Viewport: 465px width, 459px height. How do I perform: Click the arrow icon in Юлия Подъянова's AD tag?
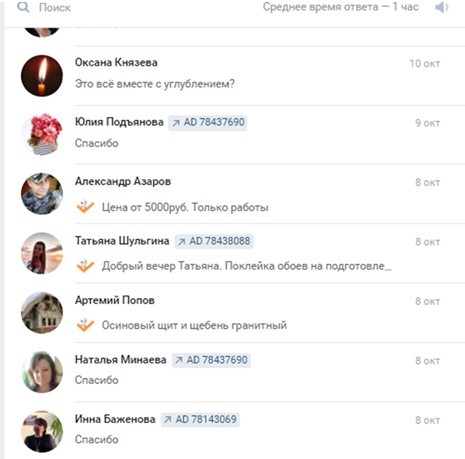[x=176, y=123]
